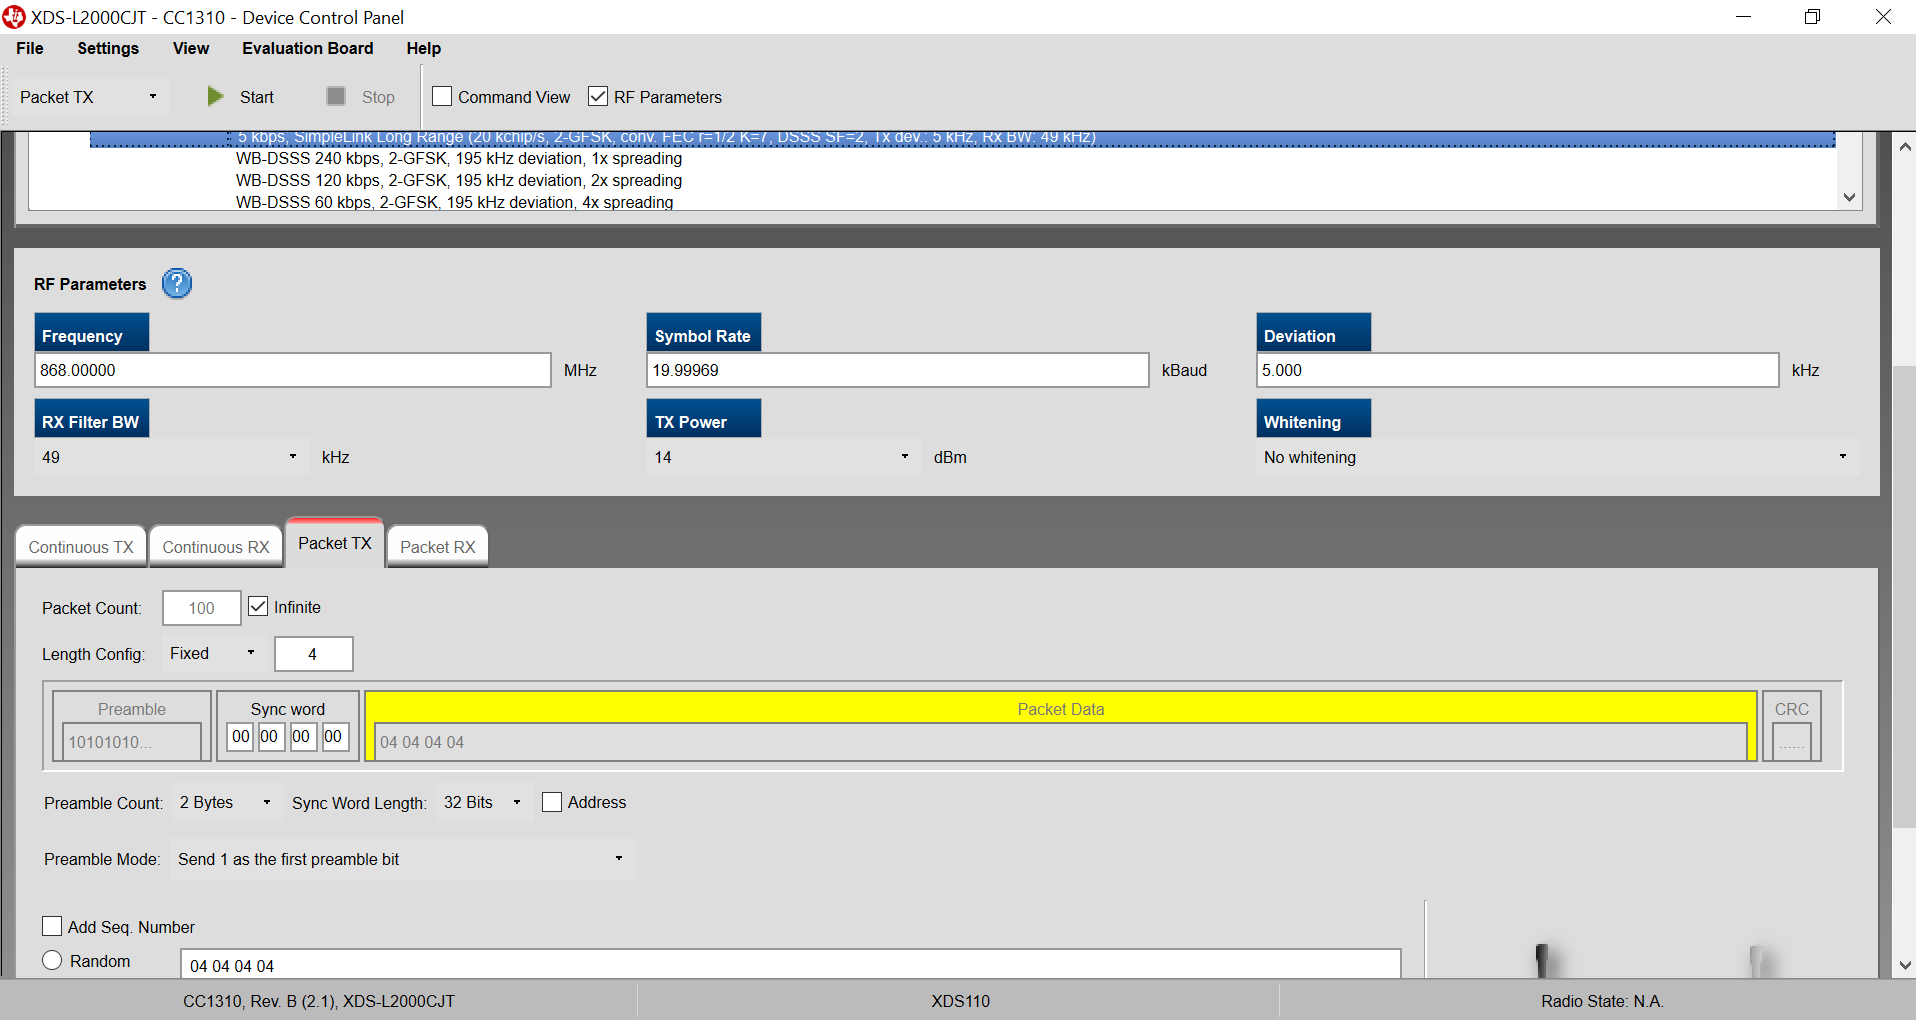This screenshot has width=1916, height=1020.
Task: Select the Packet TX tab
Action: 335,543
